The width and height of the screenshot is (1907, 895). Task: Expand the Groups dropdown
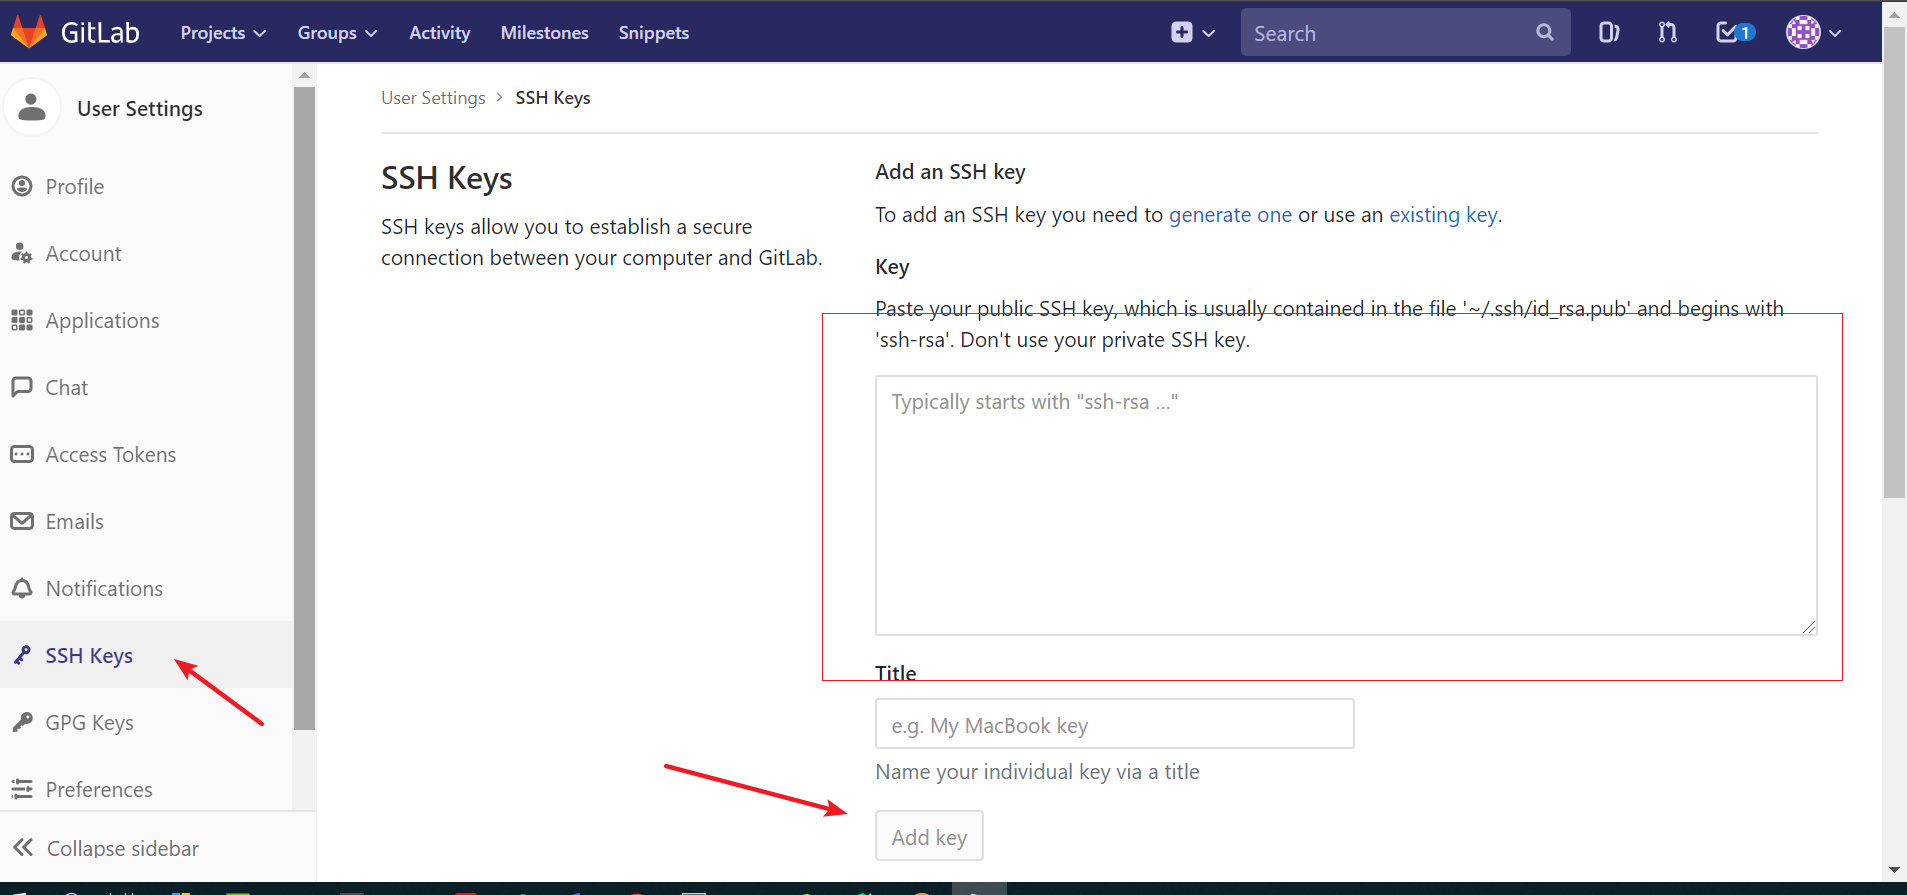coord(337,33)
